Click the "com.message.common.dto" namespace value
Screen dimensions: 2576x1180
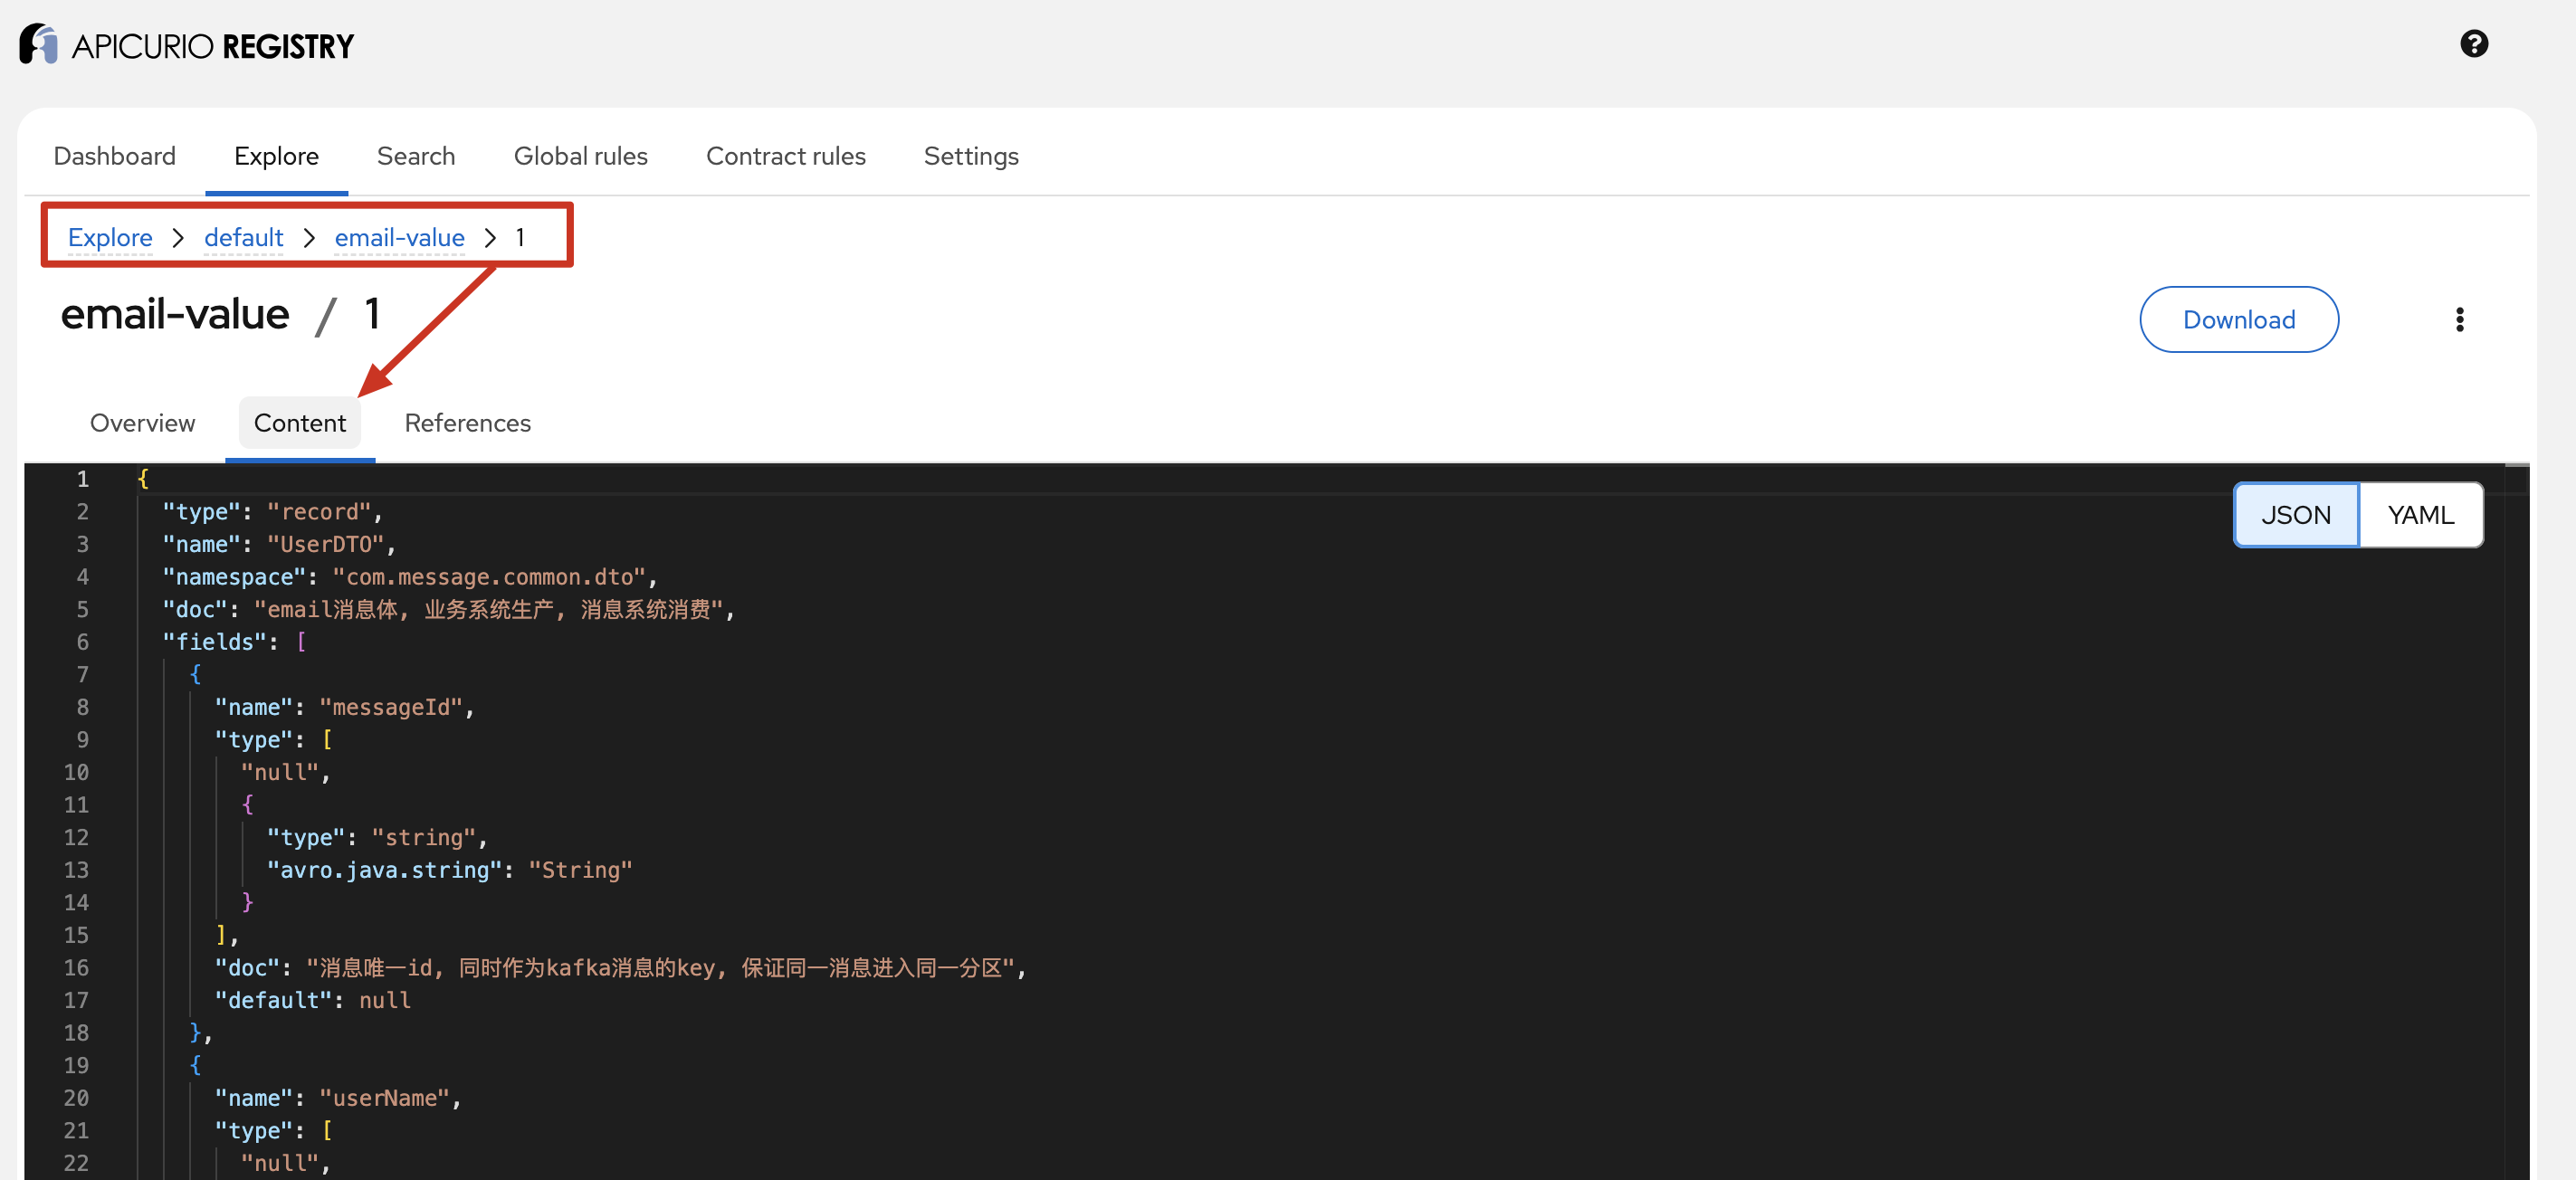click(x=490, y=577)
